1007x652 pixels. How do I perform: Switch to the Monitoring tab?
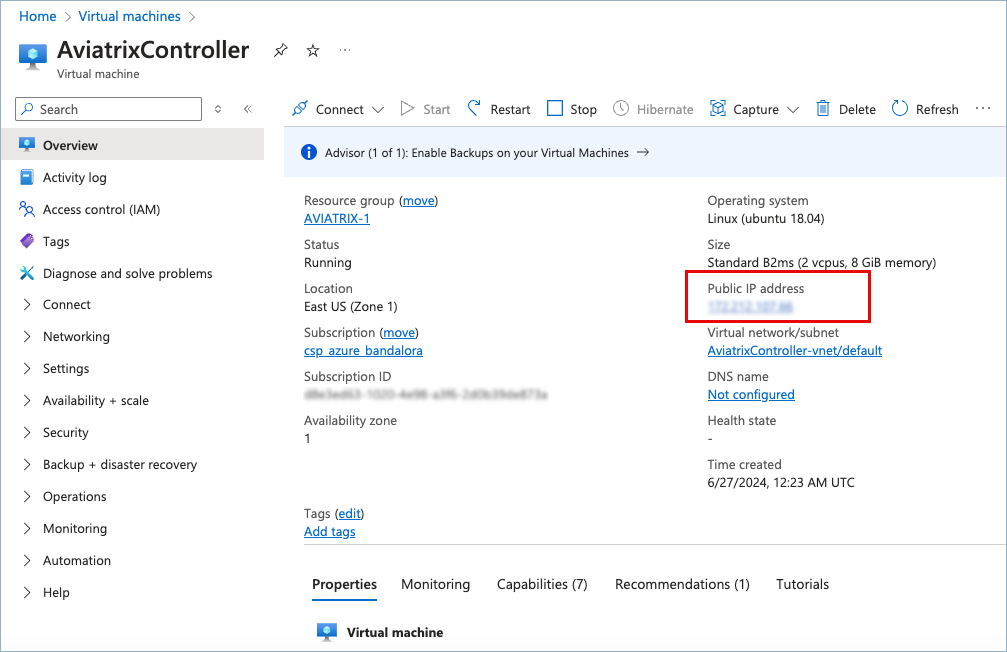[x=435, y=584]
